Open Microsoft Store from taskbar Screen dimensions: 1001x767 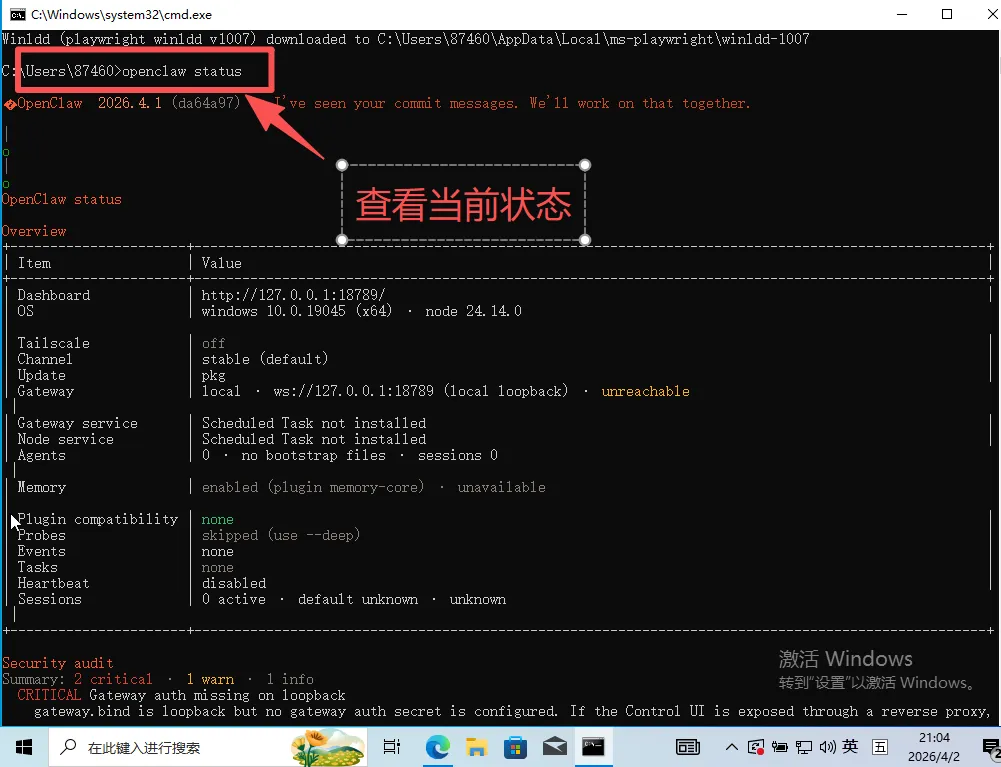click(x=515, y=747)
